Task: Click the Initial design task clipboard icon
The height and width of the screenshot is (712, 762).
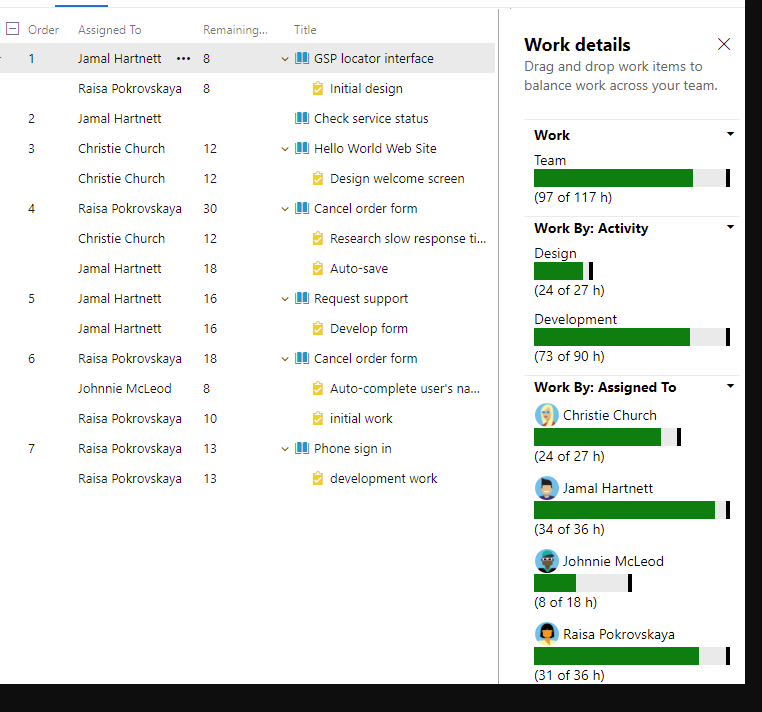Action: pyautogui.click(x=317, y=88)
